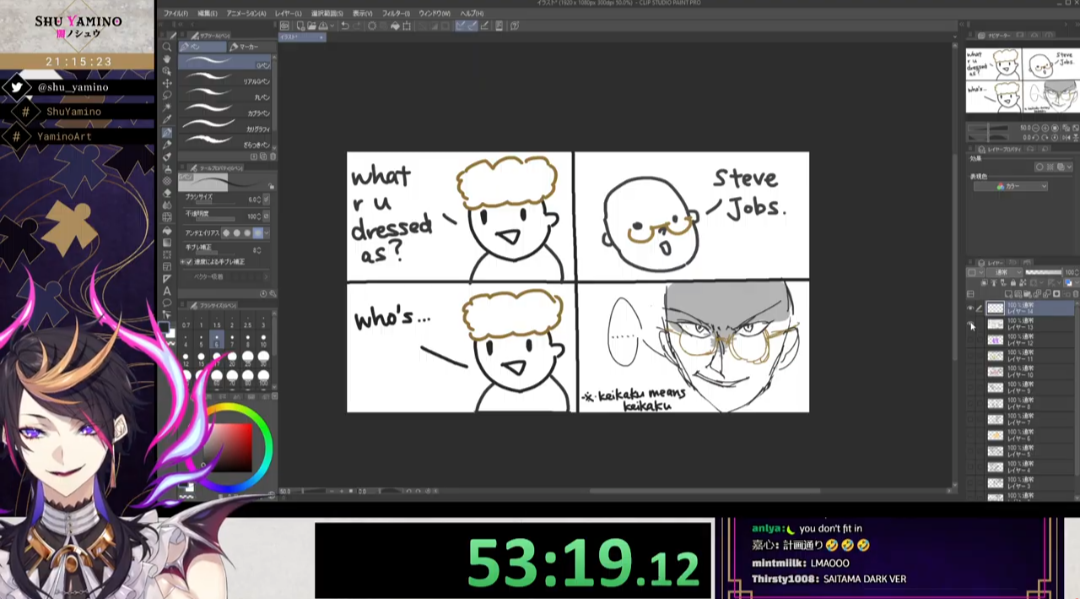Toggle the first snap-to-ruler command bar button
This screenshot has width=1080, height=599.
point(460,26)
